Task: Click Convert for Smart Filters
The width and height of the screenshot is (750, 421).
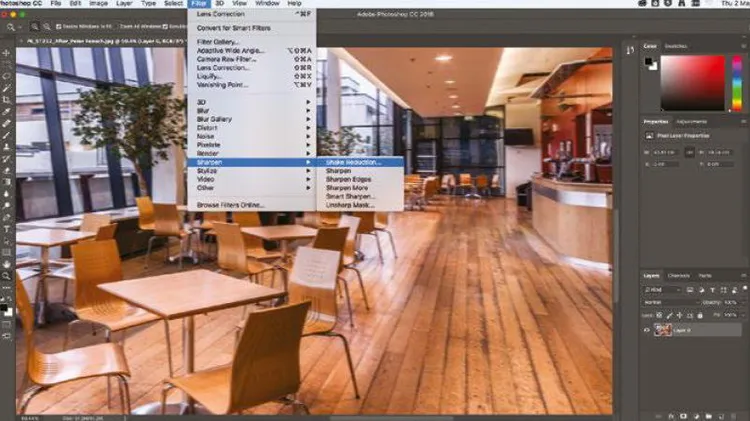Action: [x=252, y=28]
